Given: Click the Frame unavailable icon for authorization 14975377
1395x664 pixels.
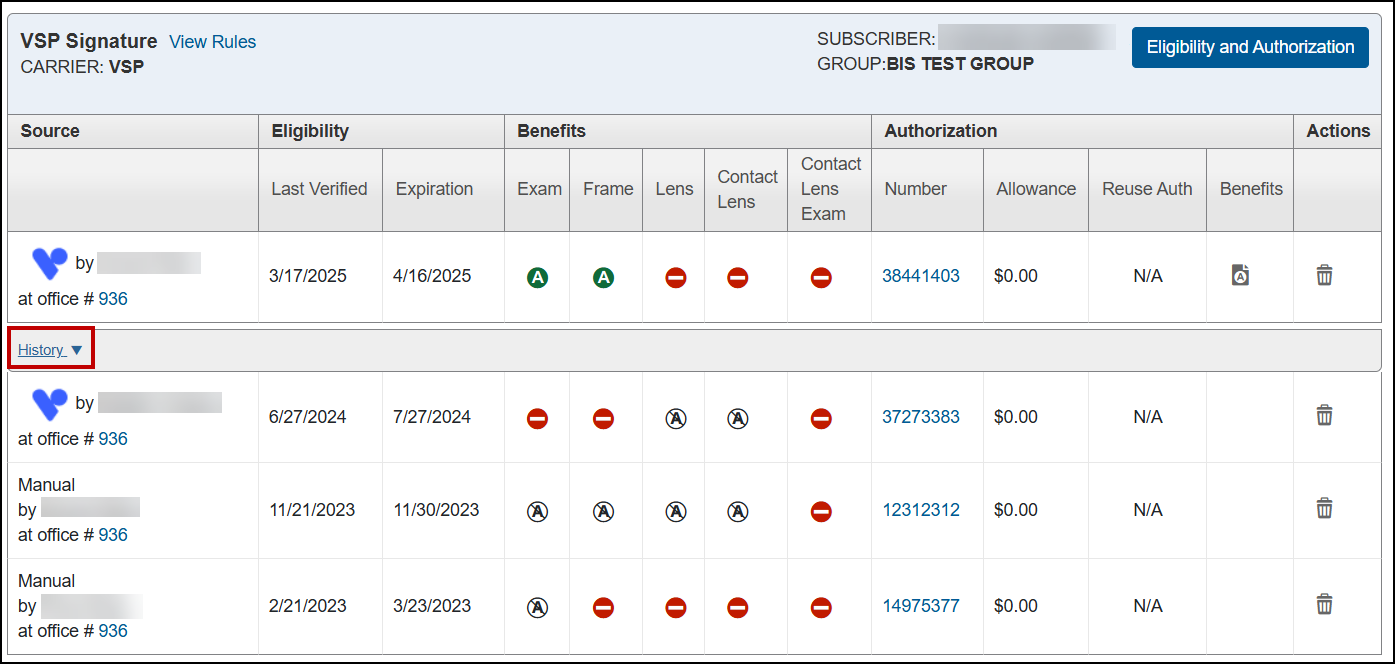Looking at the screenshot, I should [x=603, y=608].
